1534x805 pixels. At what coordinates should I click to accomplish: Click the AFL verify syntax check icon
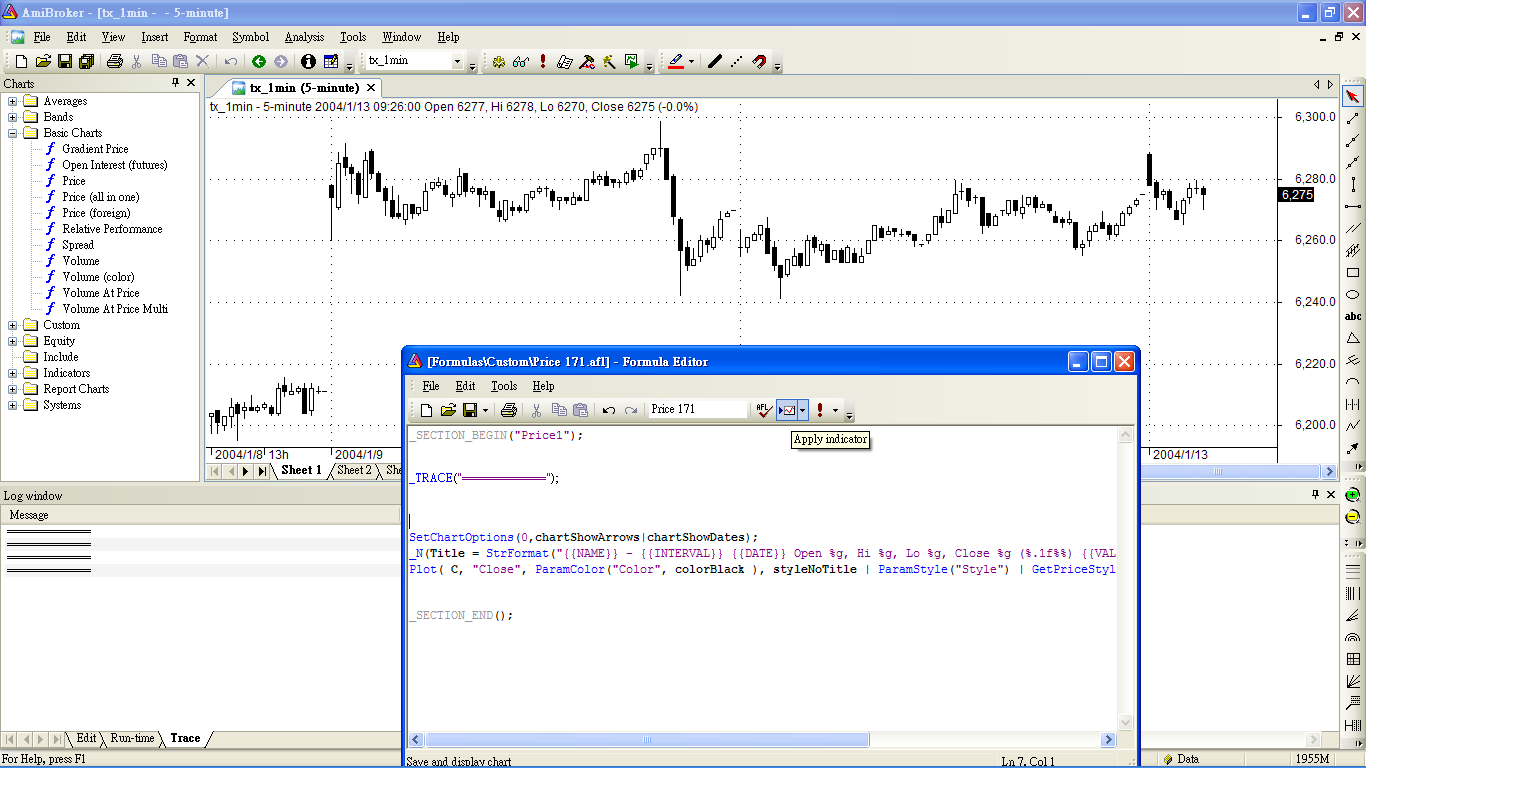(x=764, y=410)
